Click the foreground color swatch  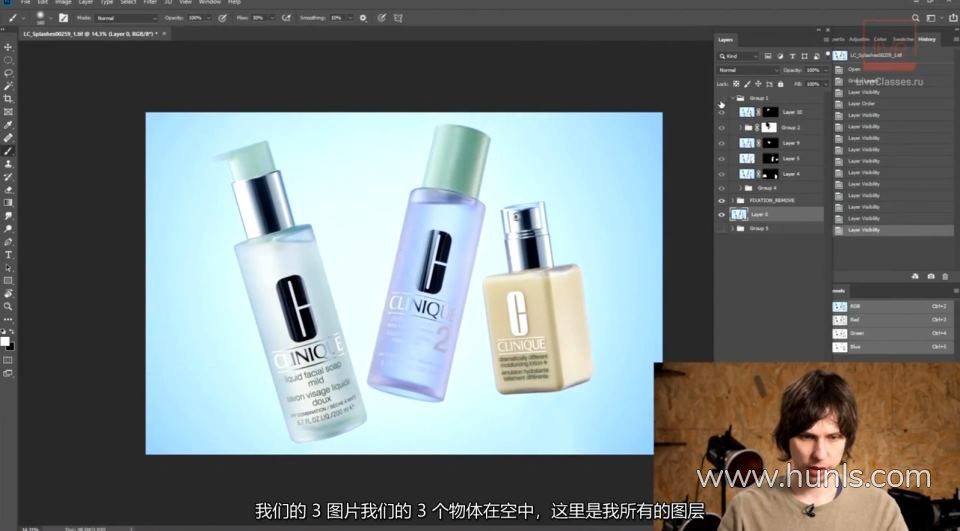[x=5, y=341]
